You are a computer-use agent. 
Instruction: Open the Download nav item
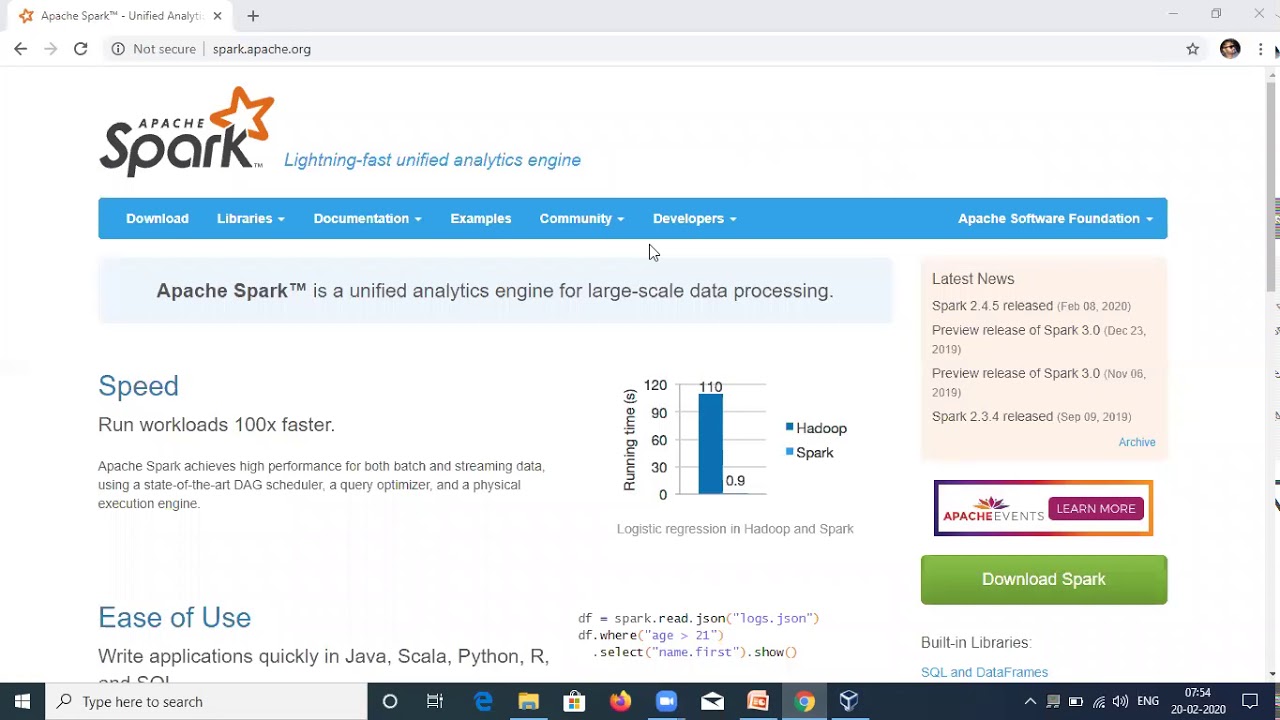(x=157, y=218)
